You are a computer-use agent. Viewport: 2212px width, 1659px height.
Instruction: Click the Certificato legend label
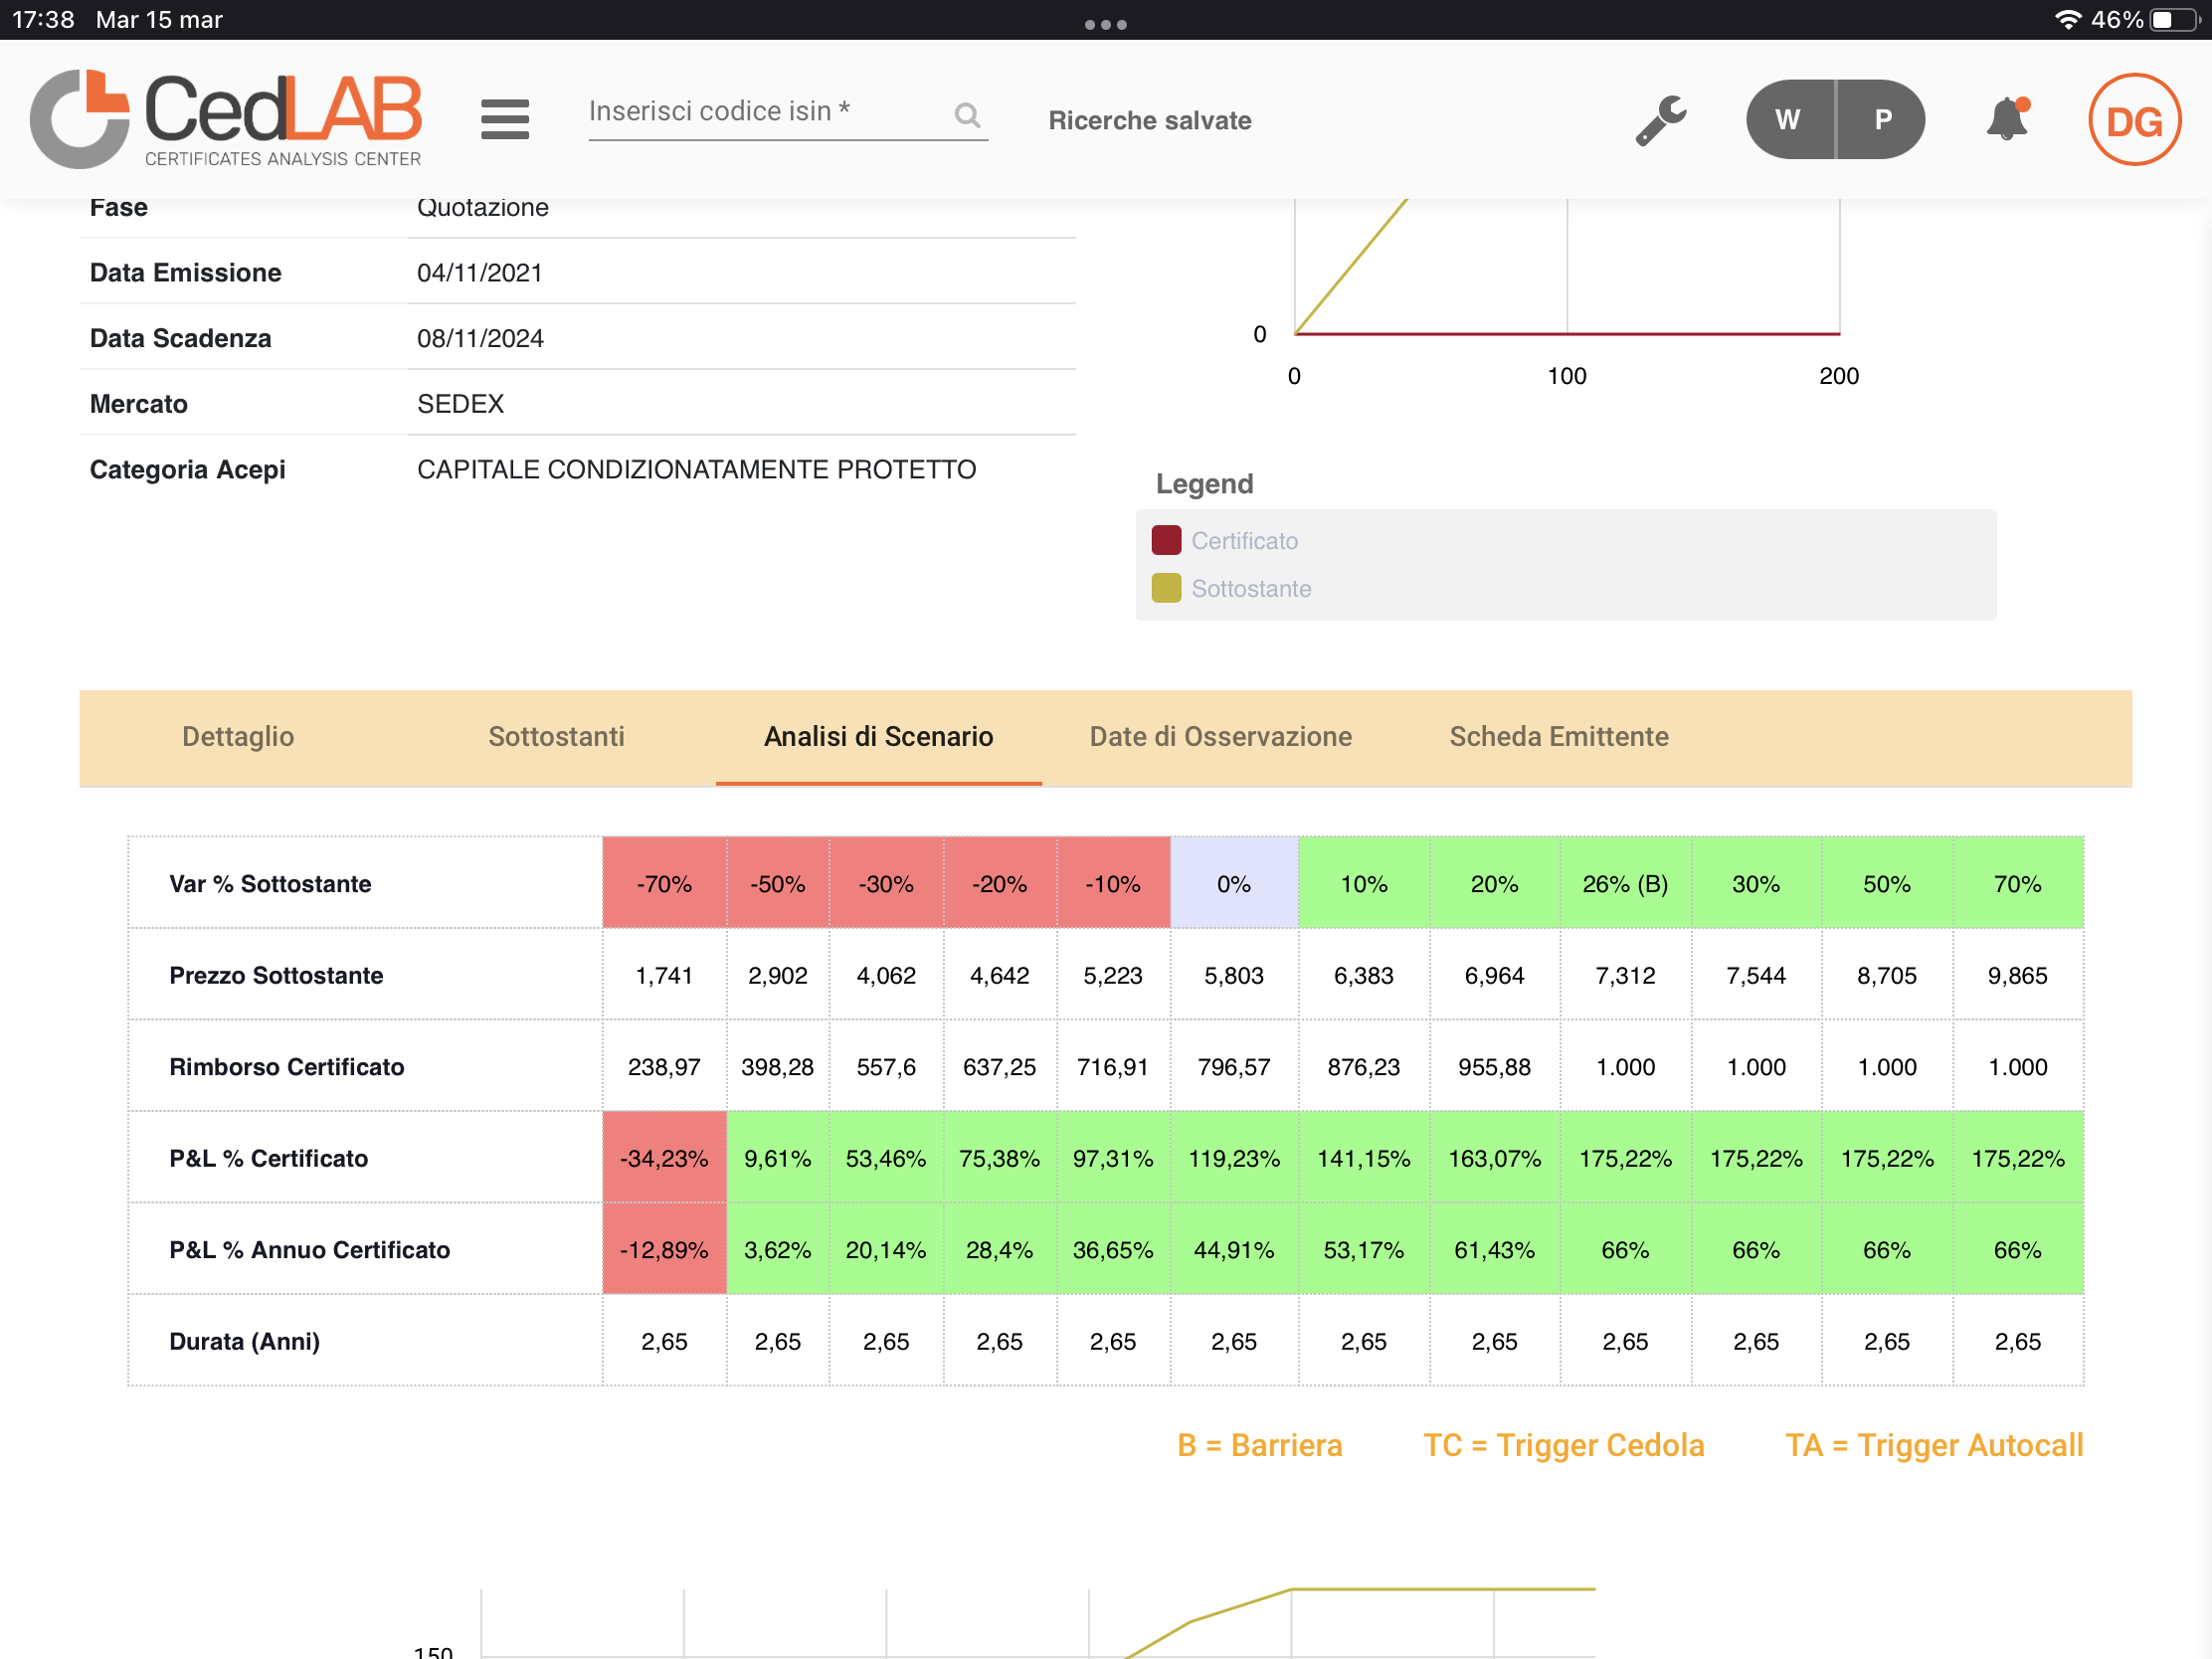[x=1245, y=541]
